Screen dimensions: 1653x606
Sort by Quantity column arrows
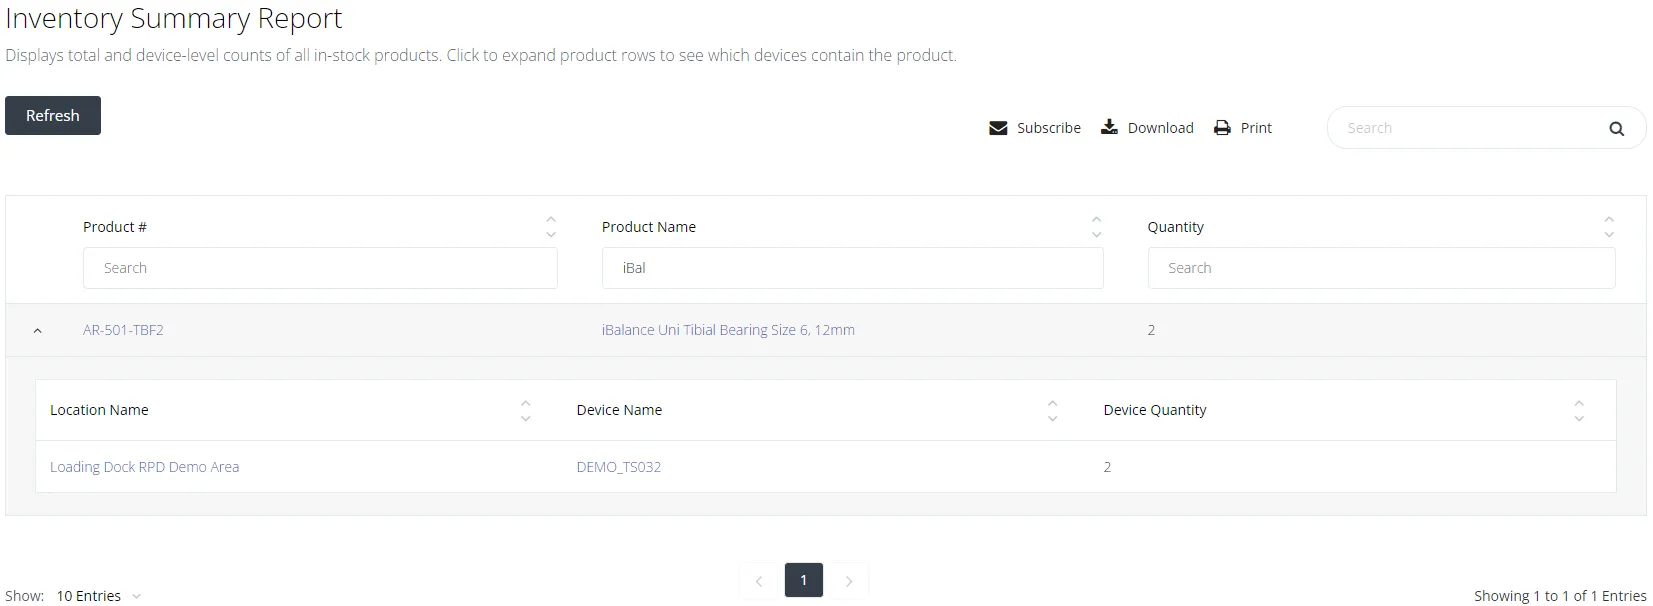click(1609, 227)
